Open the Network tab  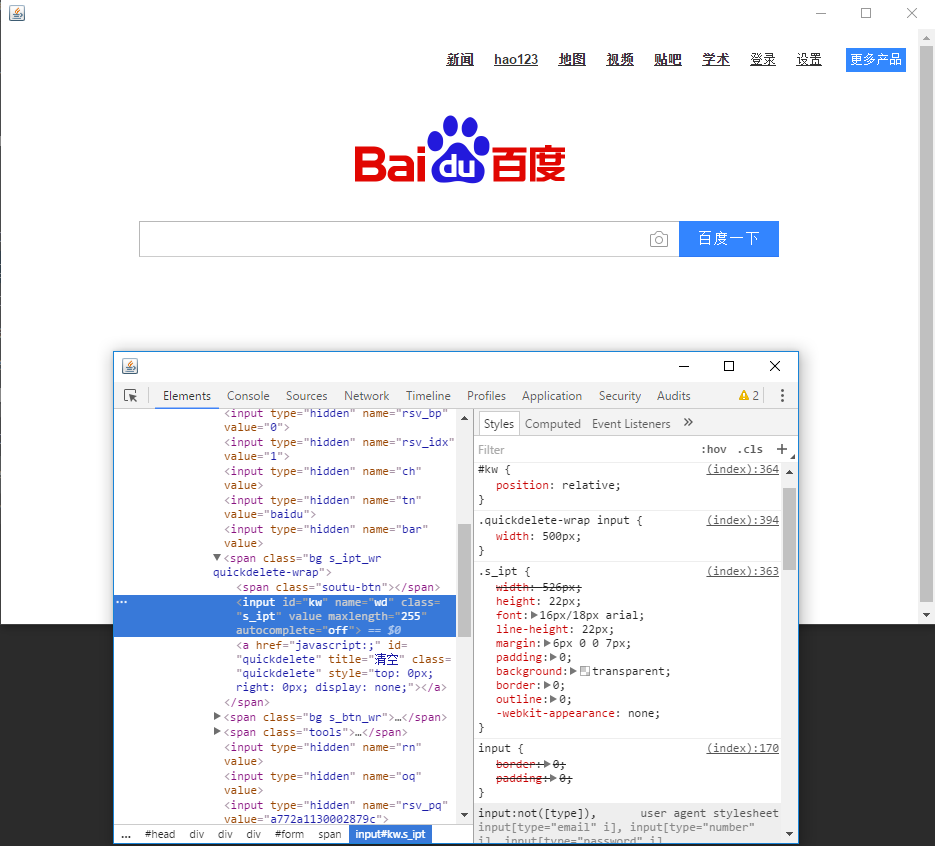367,396
